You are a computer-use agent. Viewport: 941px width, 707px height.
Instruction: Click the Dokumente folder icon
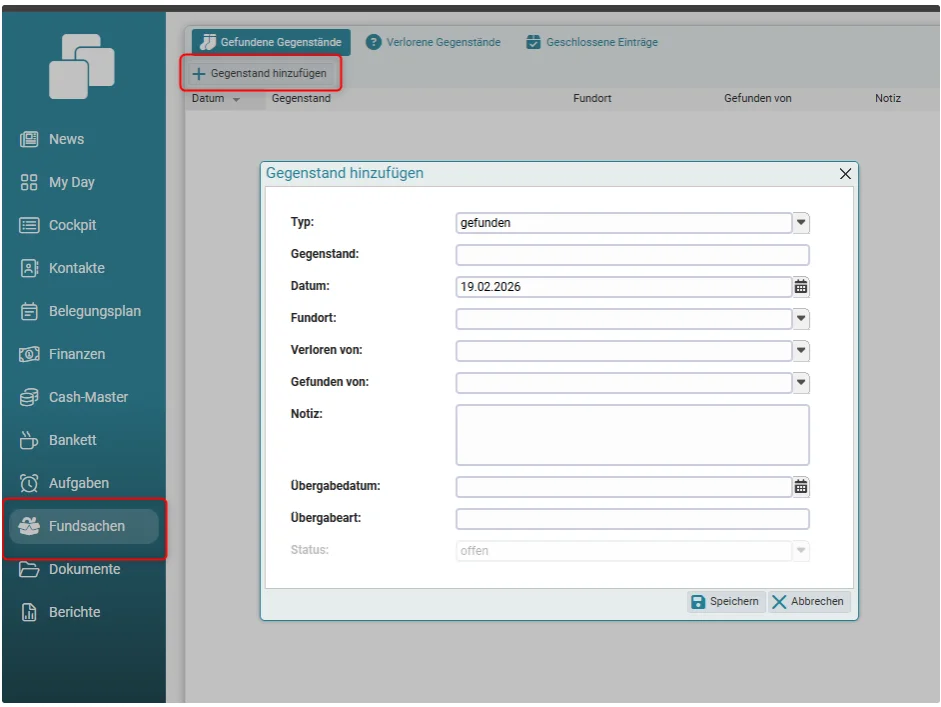coord(29,570)
